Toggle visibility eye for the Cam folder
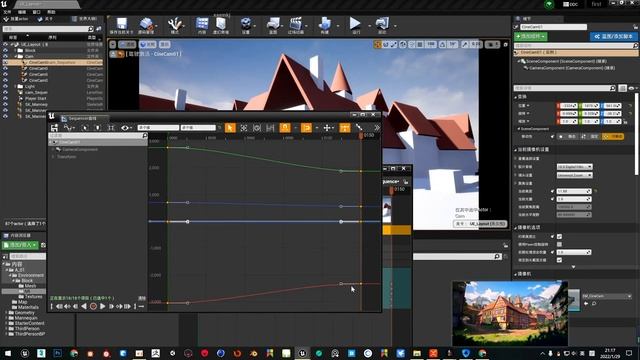This screenshot has width=640, height=360. click(x=5, y=56)
